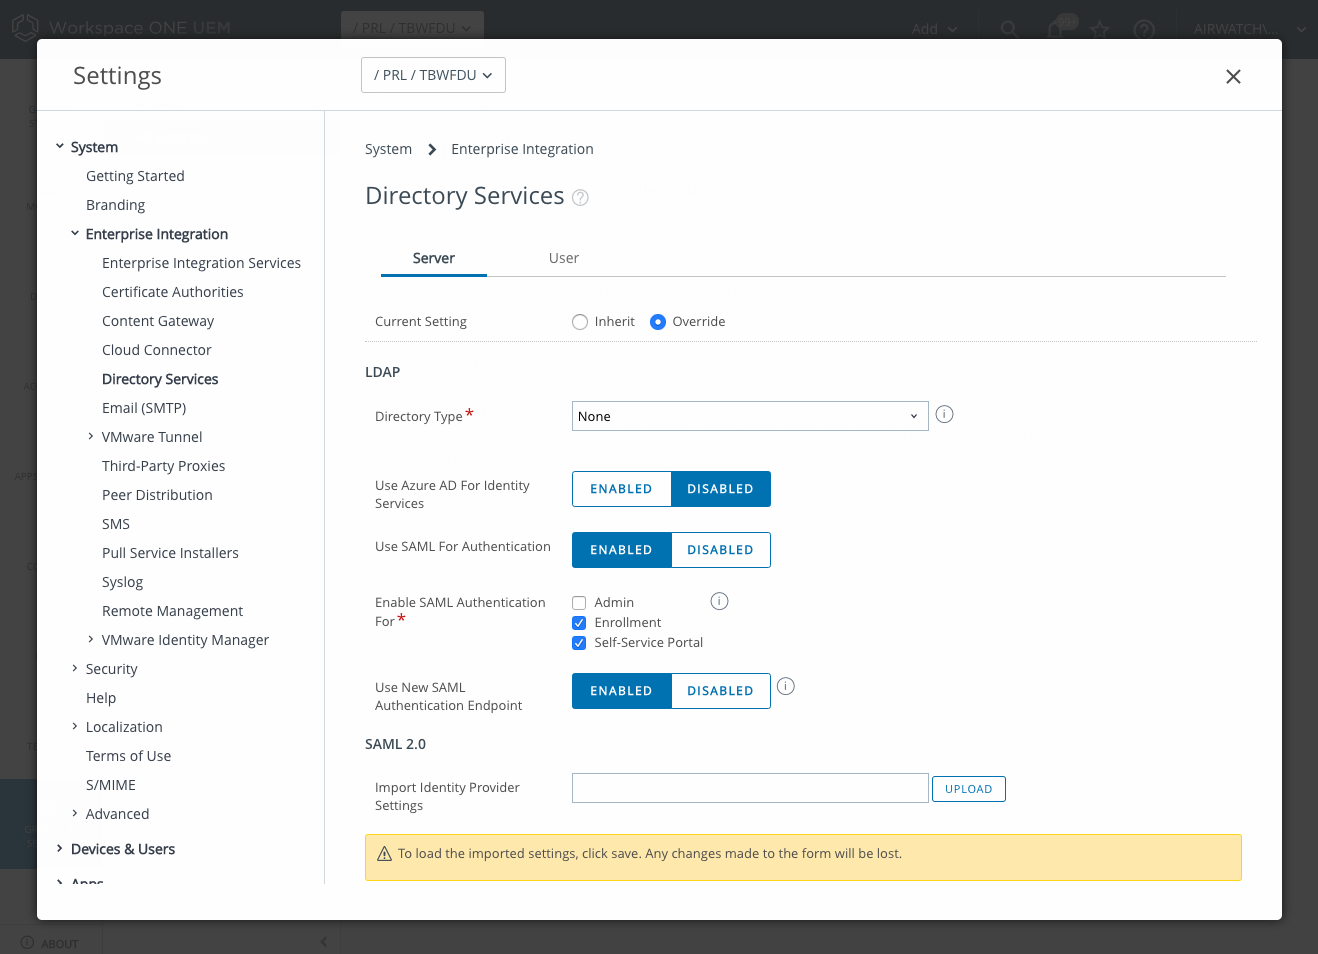
Task: Check the Admin SAML authentication checkbox
Action: click(x=579, y=603)
